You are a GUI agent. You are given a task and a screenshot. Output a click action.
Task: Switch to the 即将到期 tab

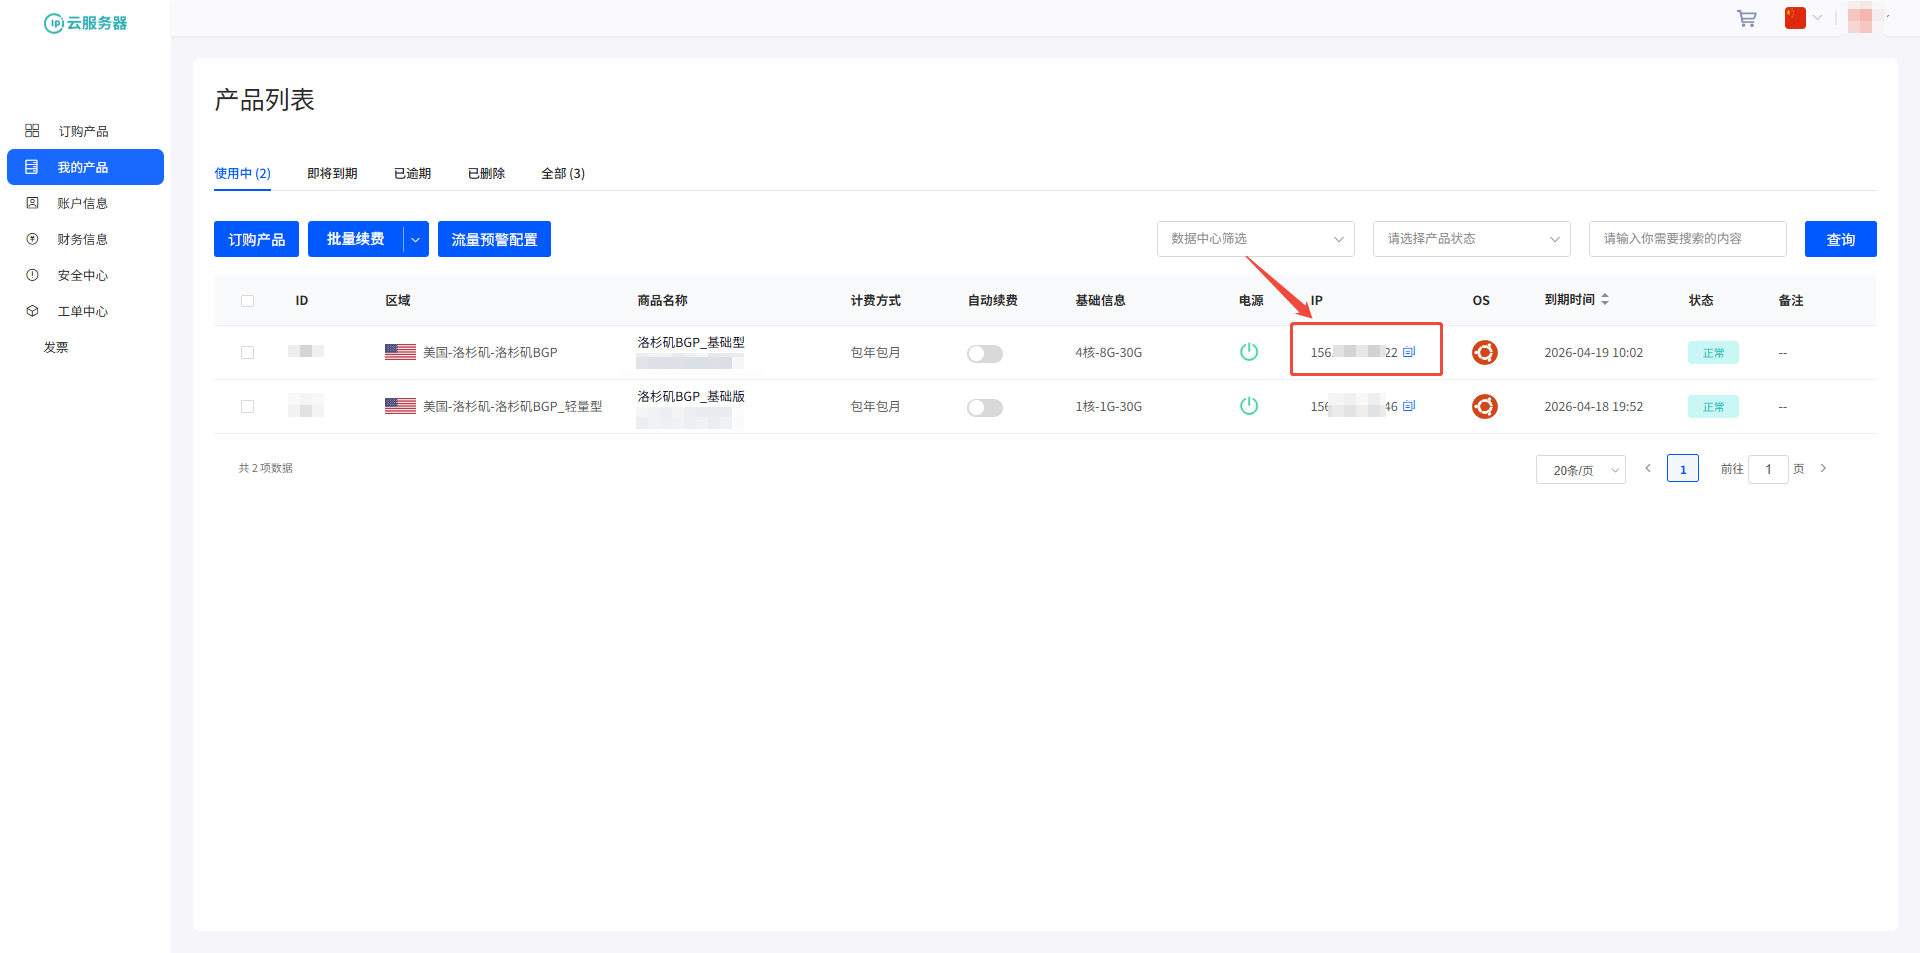[332, 174]
